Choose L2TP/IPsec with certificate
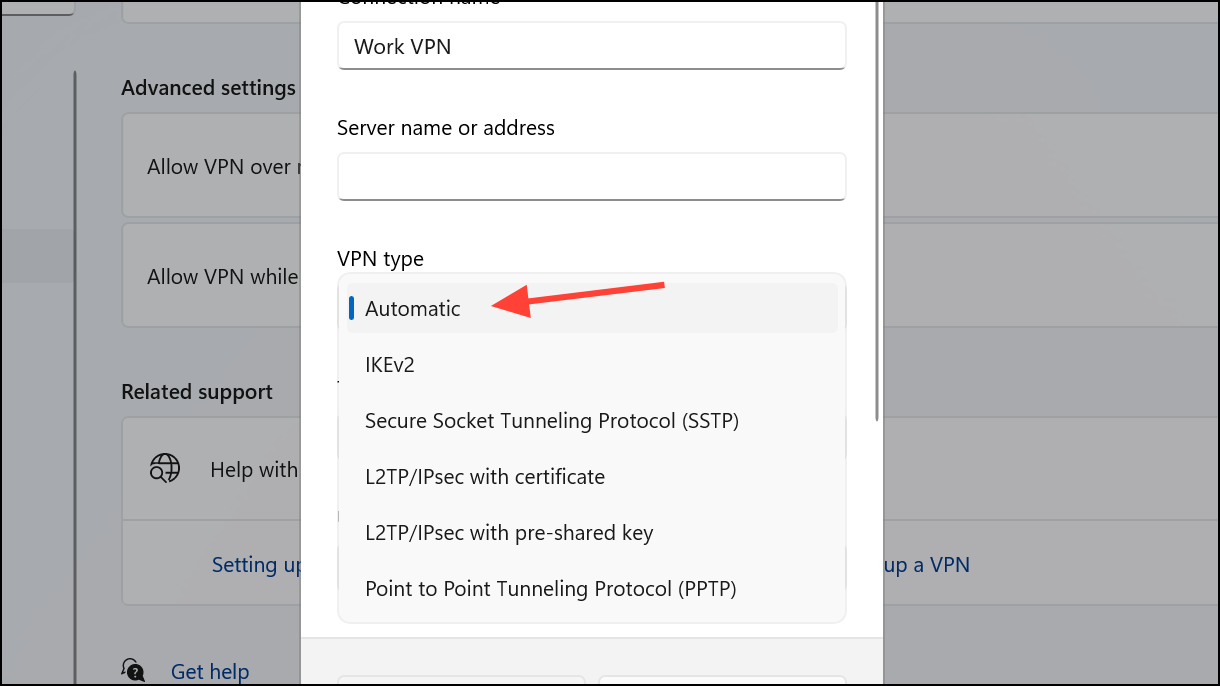This screenshot has width=1220, height=686. tap(485, 477)
